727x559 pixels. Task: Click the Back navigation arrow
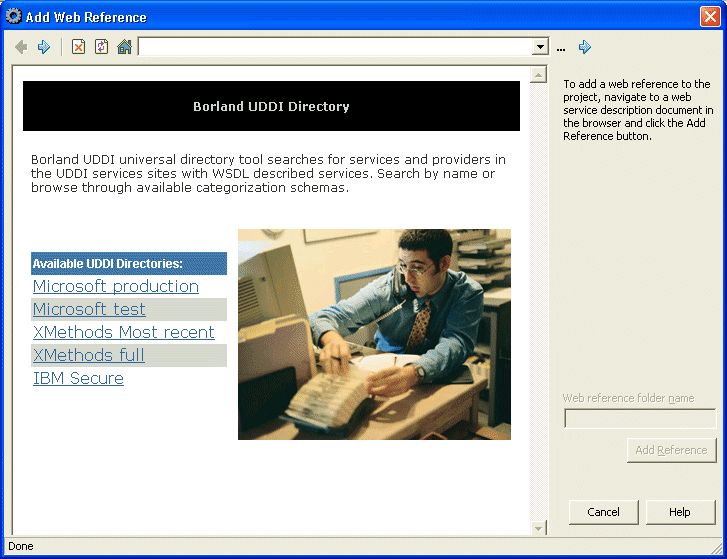21,47
